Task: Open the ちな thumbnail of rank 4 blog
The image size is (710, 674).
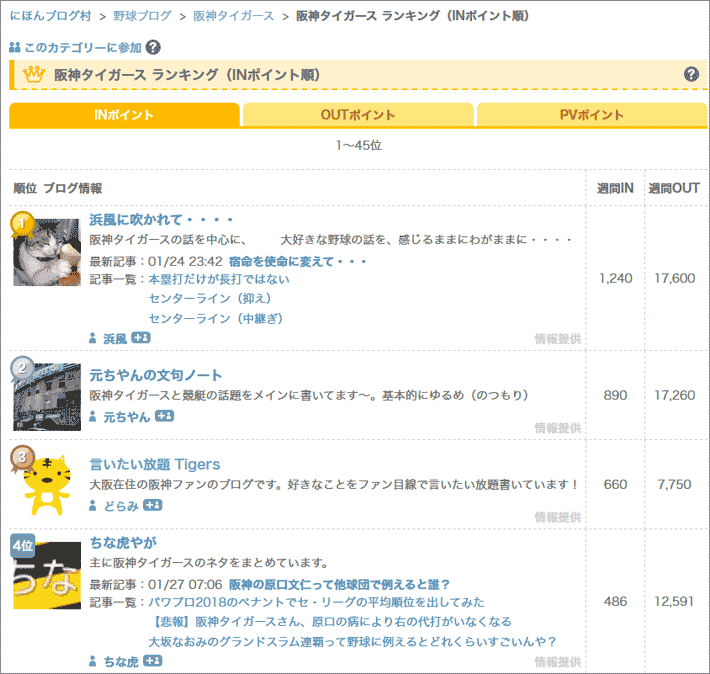Action: 47,575
